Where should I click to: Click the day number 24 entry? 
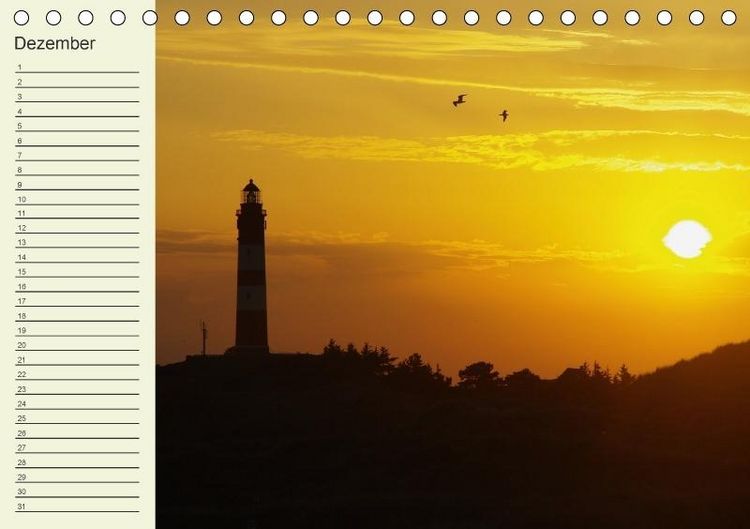pos(77,404)
